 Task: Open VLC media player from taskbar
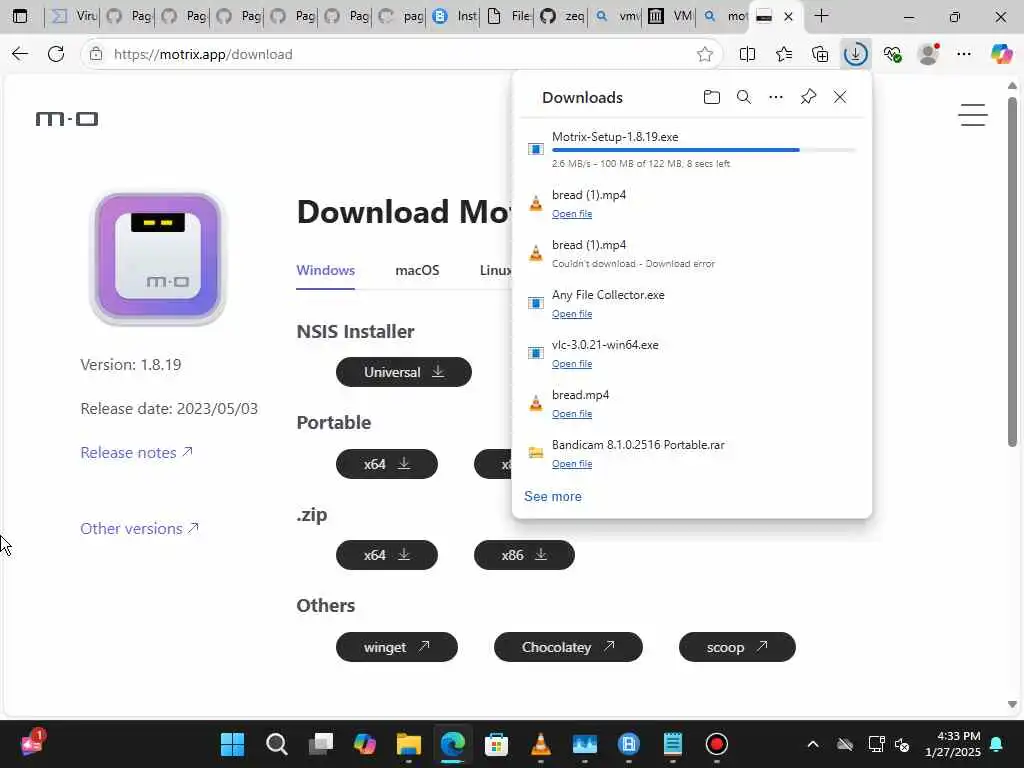(541, 744)
